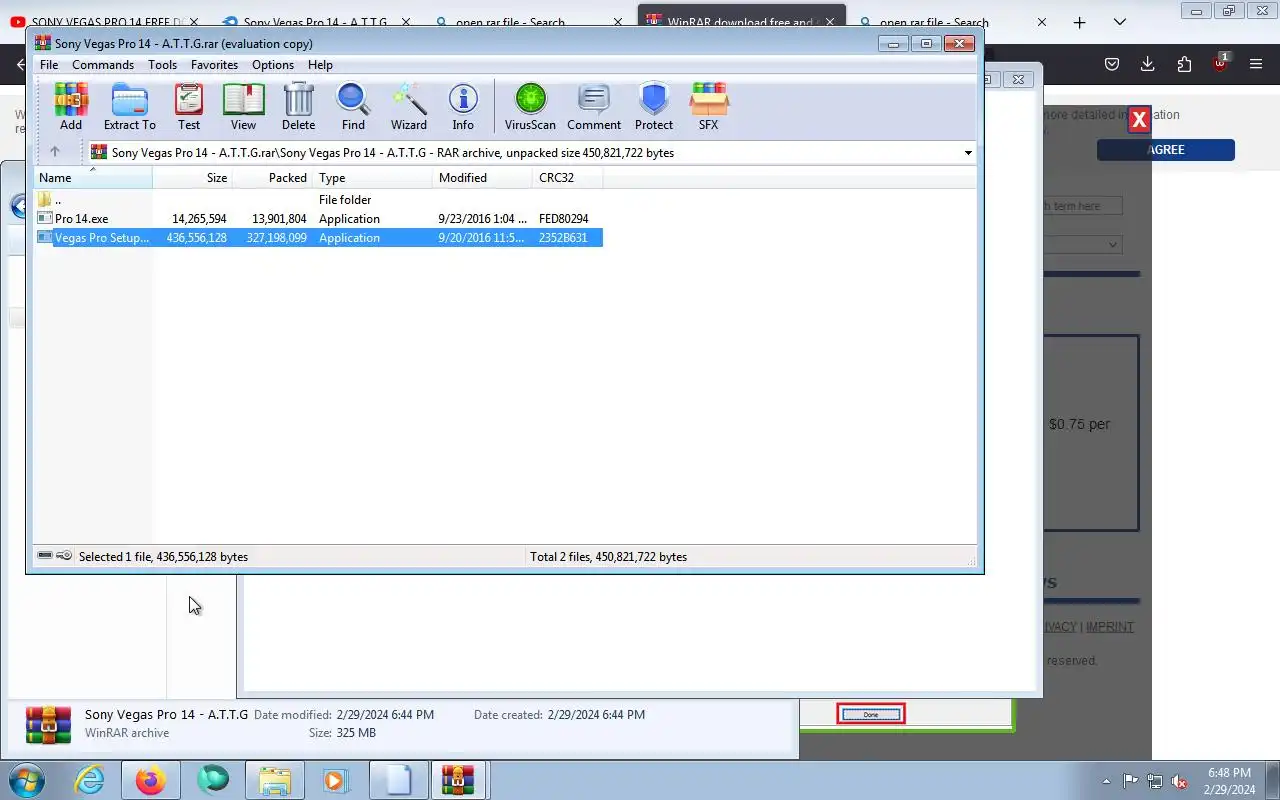Click the Delete trash icon
This screenshot has height=800, width=1280.
click(x=298, y=107)
